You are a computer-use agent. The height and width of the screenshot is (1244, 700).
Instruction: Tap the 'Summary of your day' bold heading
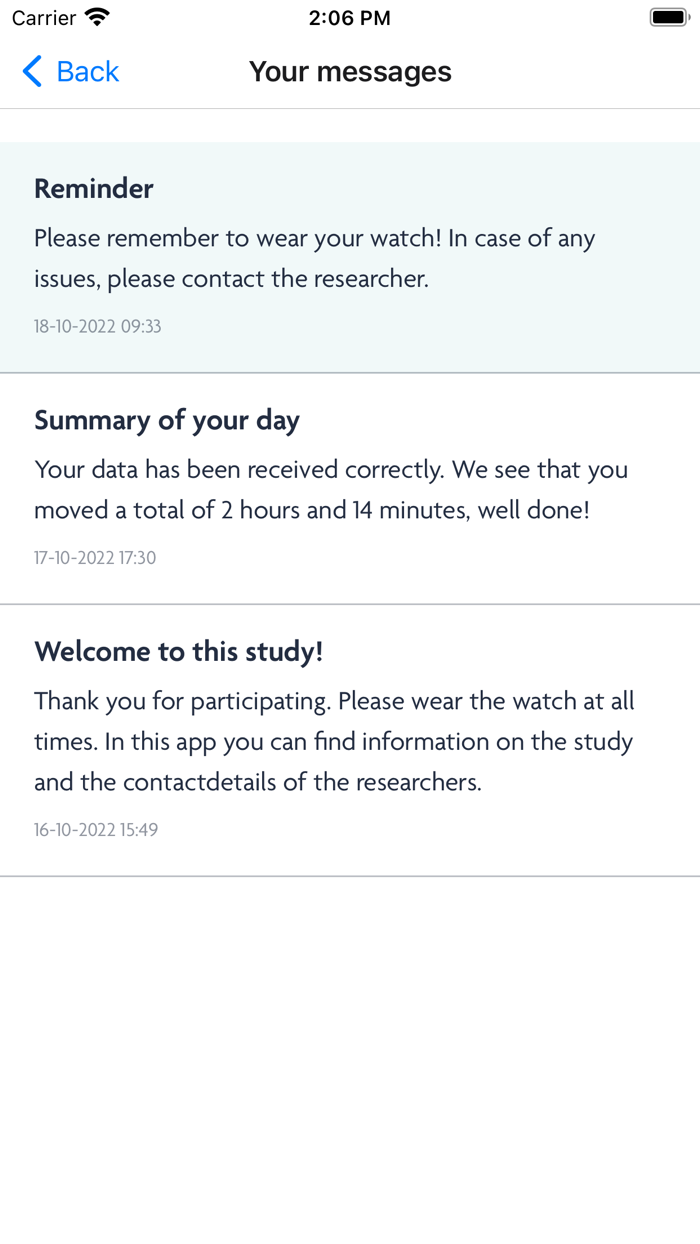pyautogui.click(x=166, y=420)
